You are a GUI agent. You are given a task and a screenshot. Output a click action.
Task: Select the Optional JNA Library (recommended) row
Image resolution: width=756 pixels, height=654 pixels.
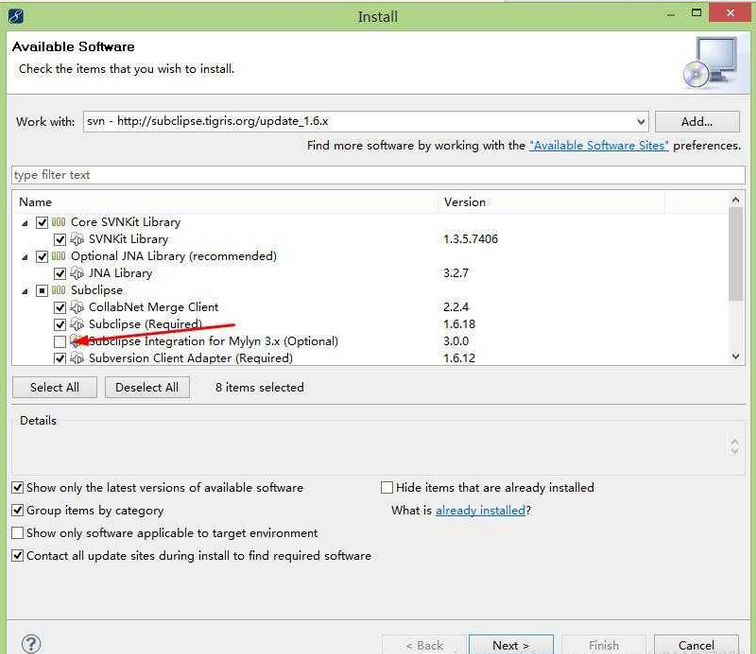coord(370,256)
